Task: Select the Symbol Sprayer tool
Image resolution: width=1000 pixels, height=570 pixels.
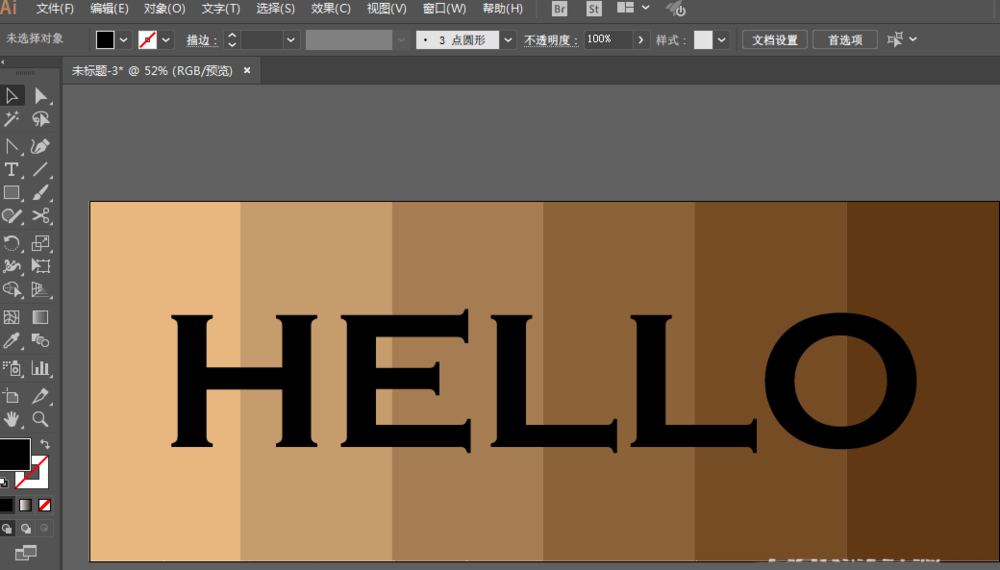Action: point(12,368)
